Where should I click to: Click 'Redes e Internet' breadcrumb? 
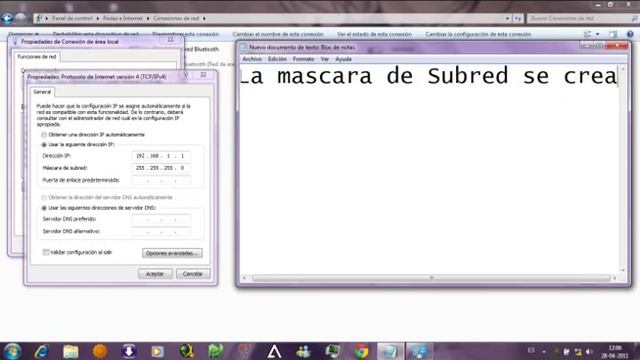[x=123, y=18]
